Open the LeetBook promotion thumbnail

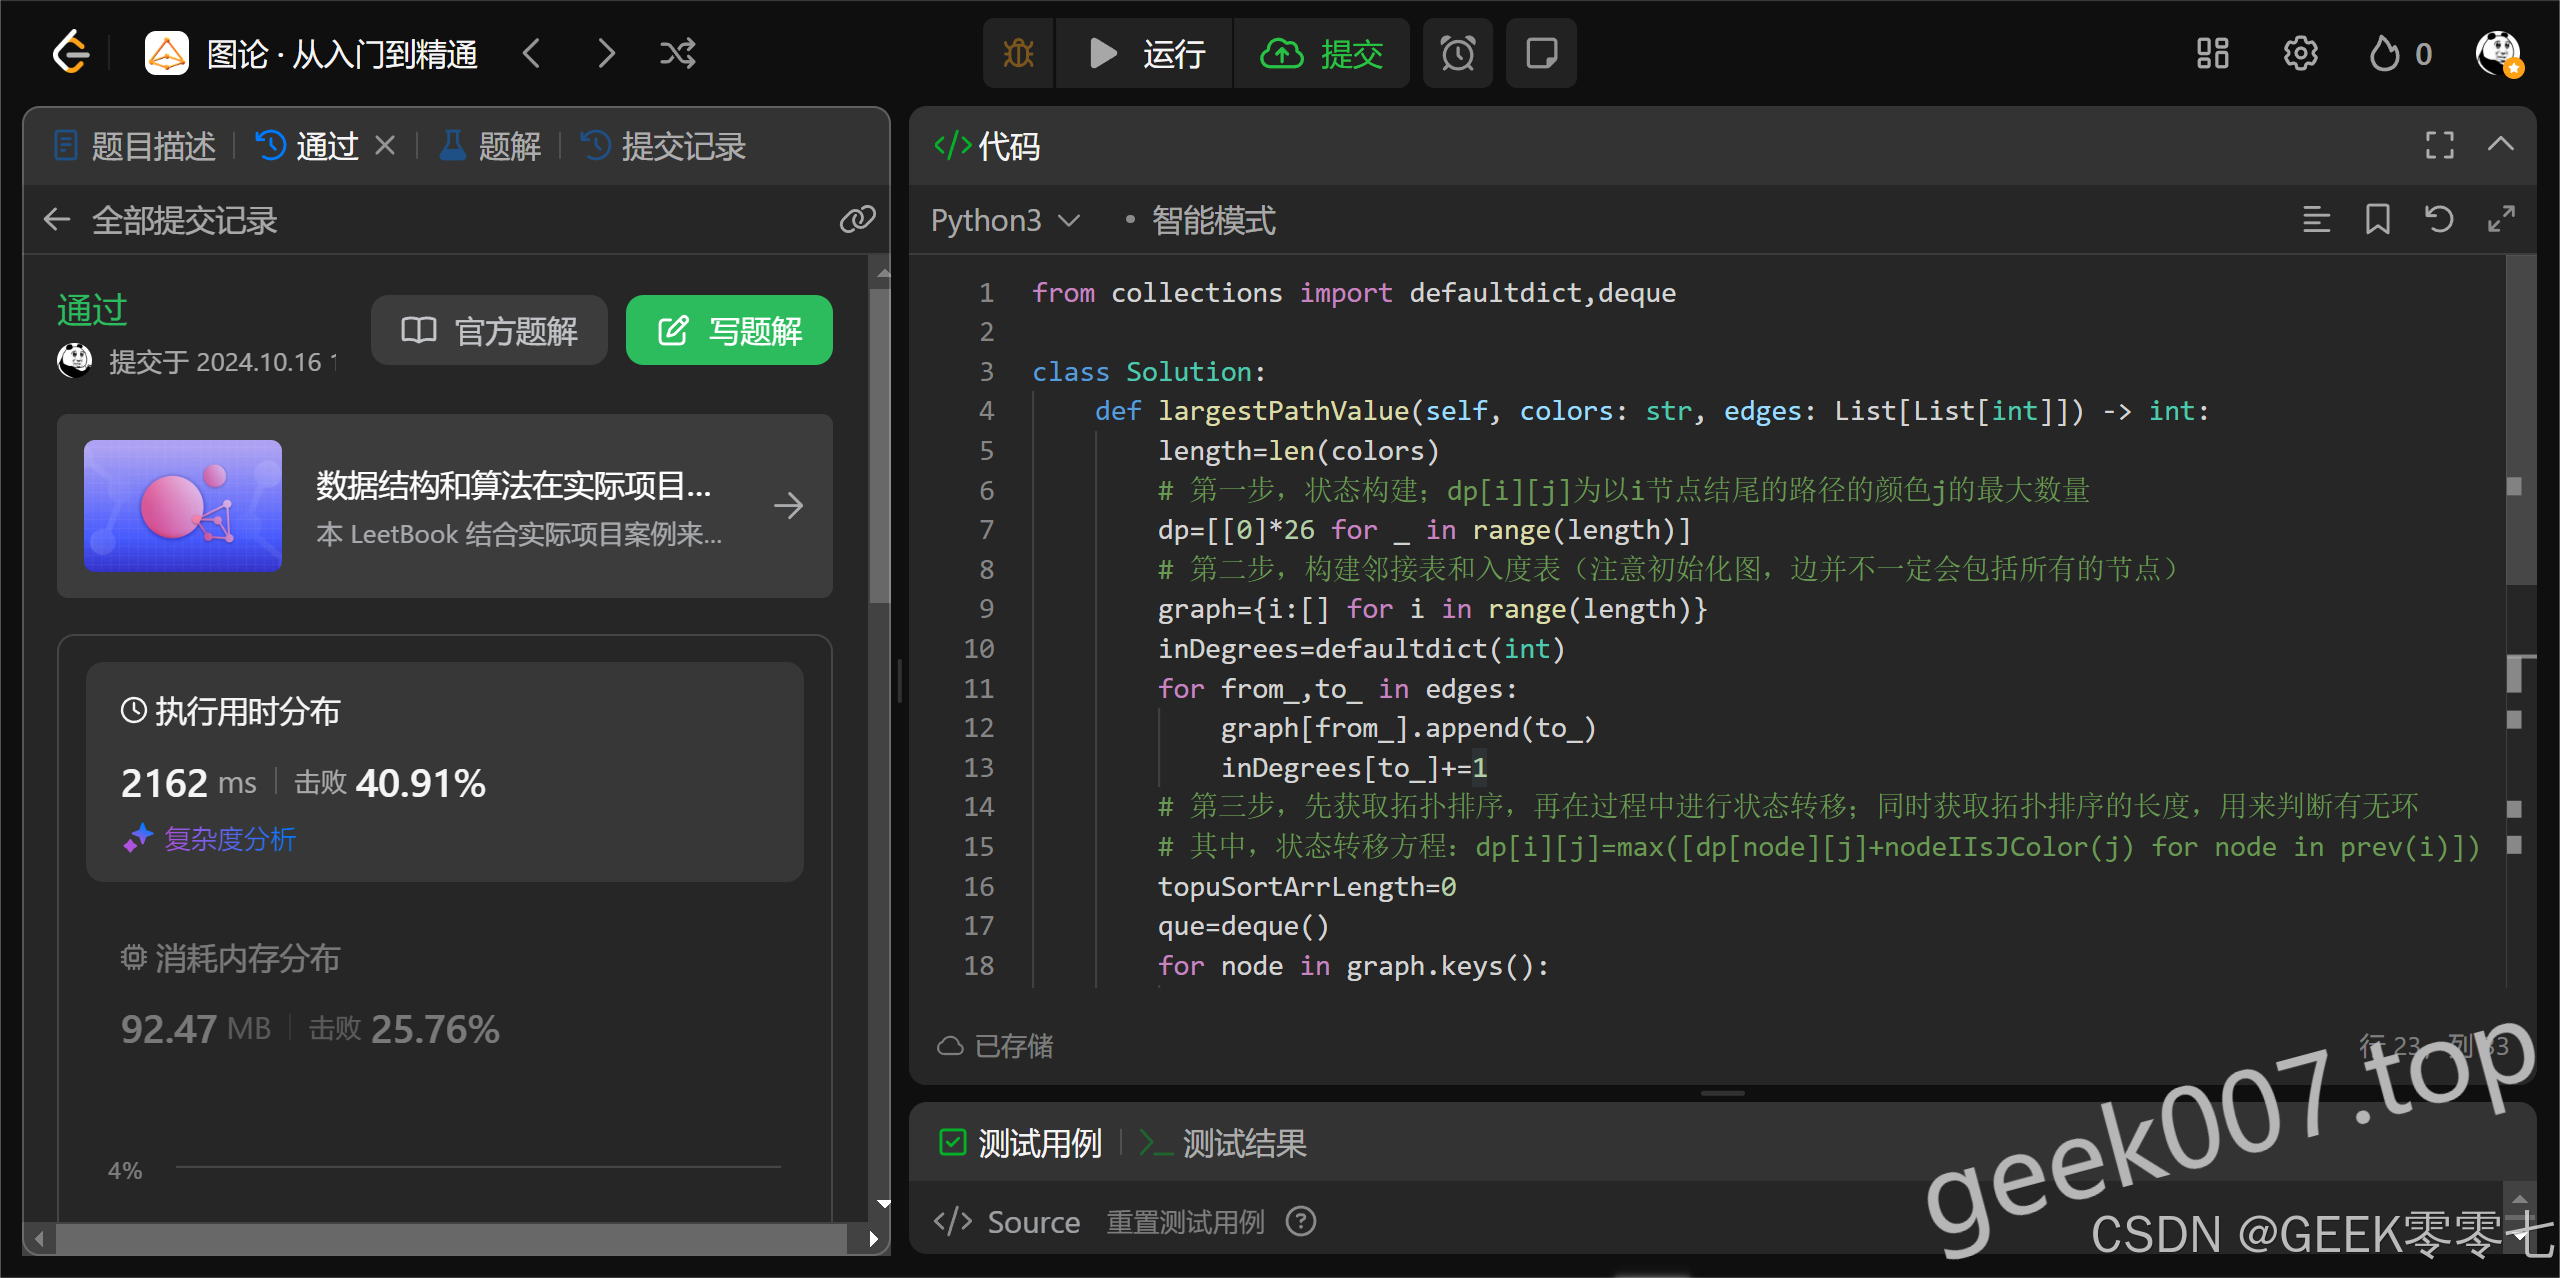click(x=183, y=506)
